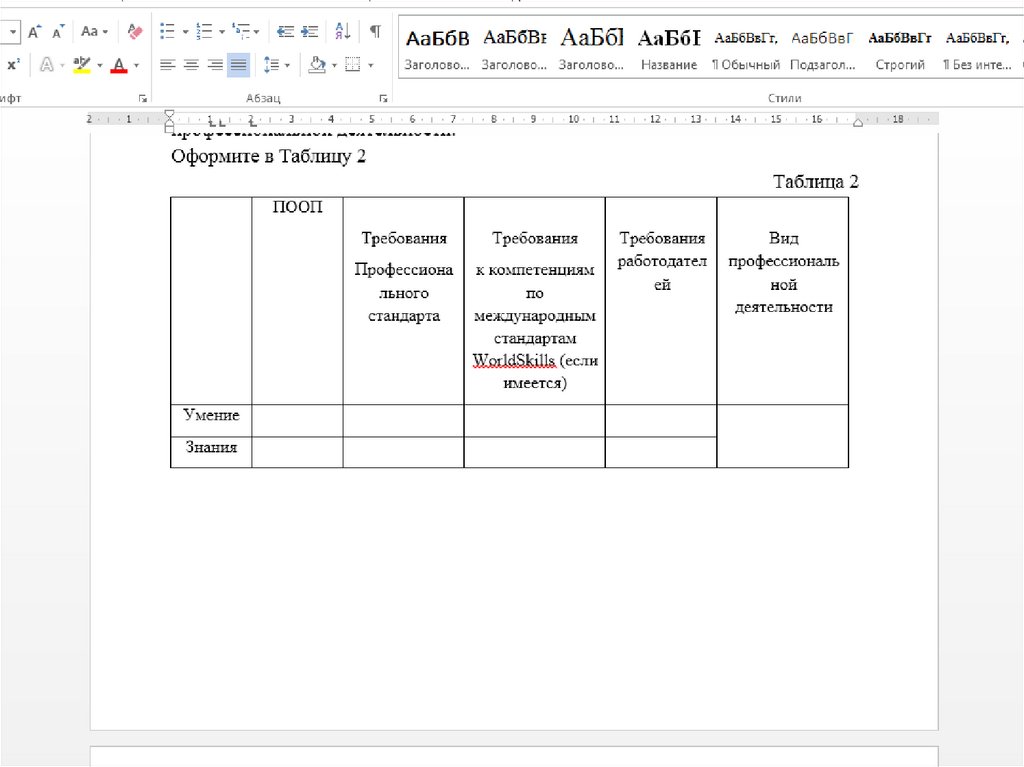Viewport: 1024px width, 767px height.
Task: Apply the Строгий style
Action: coord(900,50)
